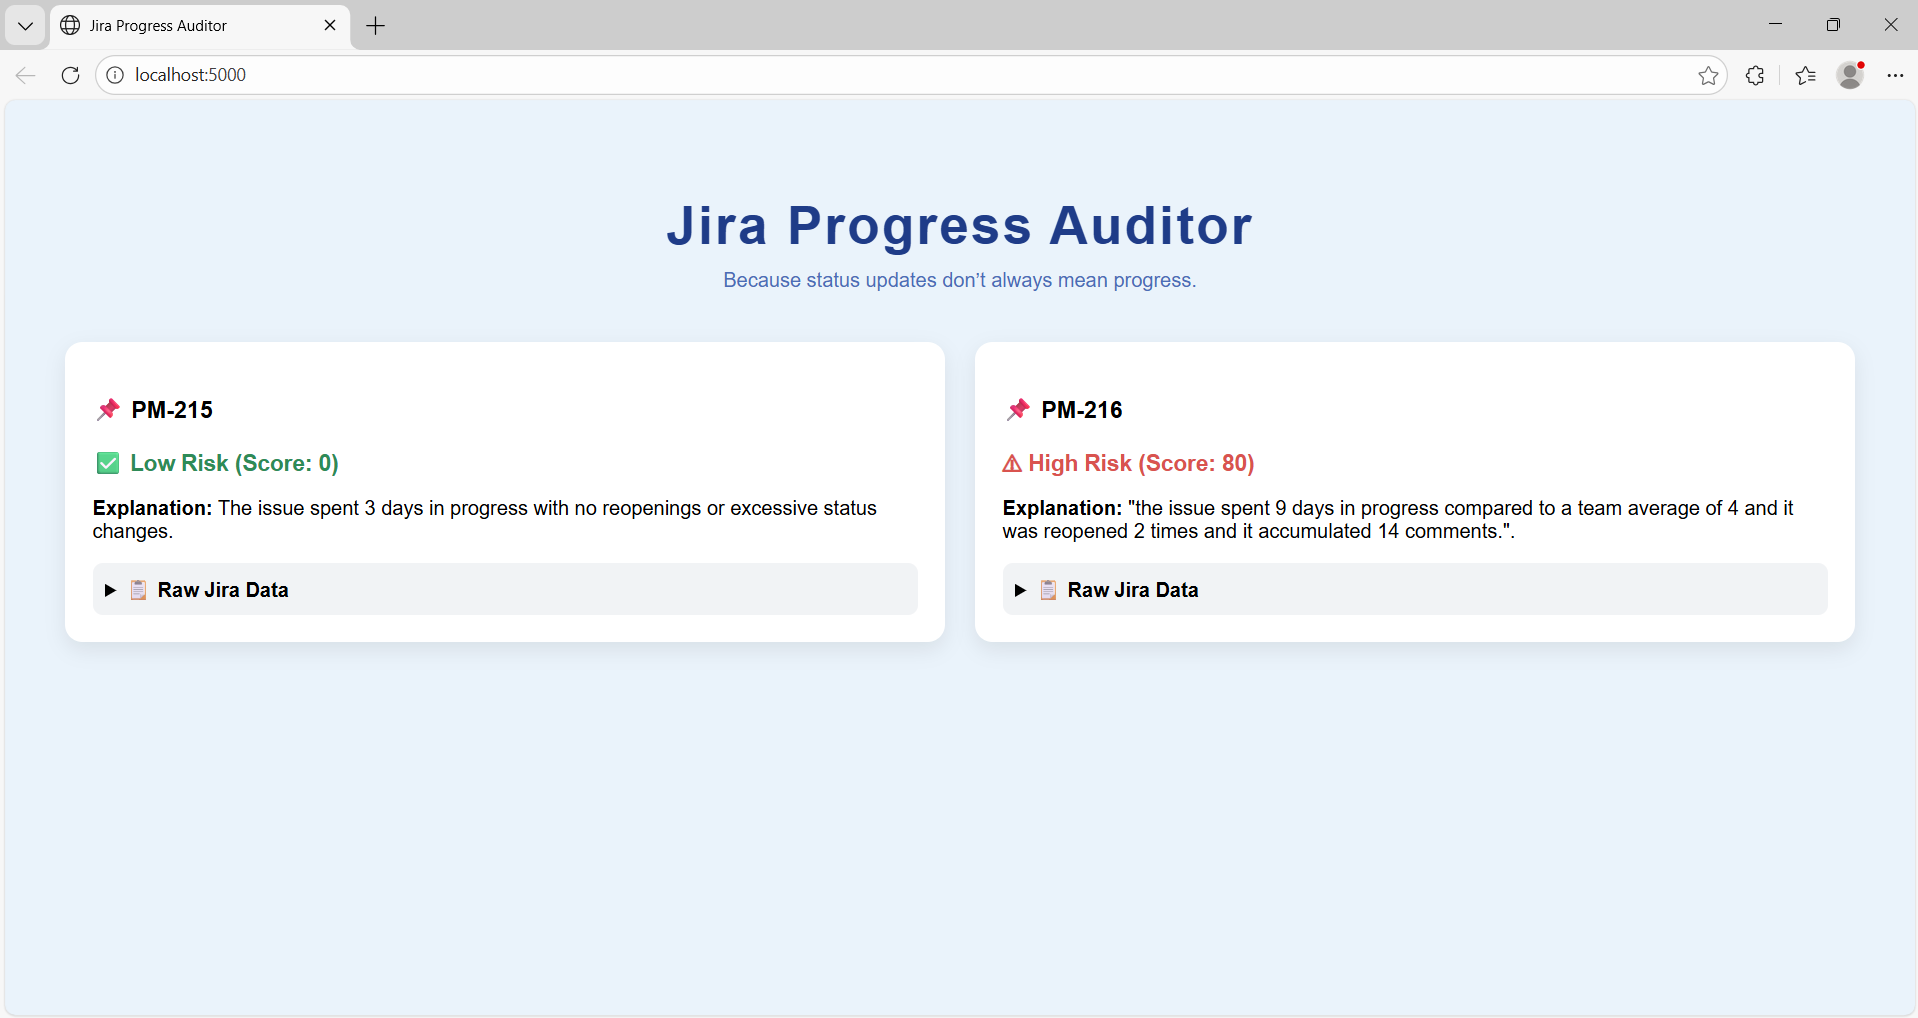
Task: Click the PM-215 issue heading
Action: point(172,410)
